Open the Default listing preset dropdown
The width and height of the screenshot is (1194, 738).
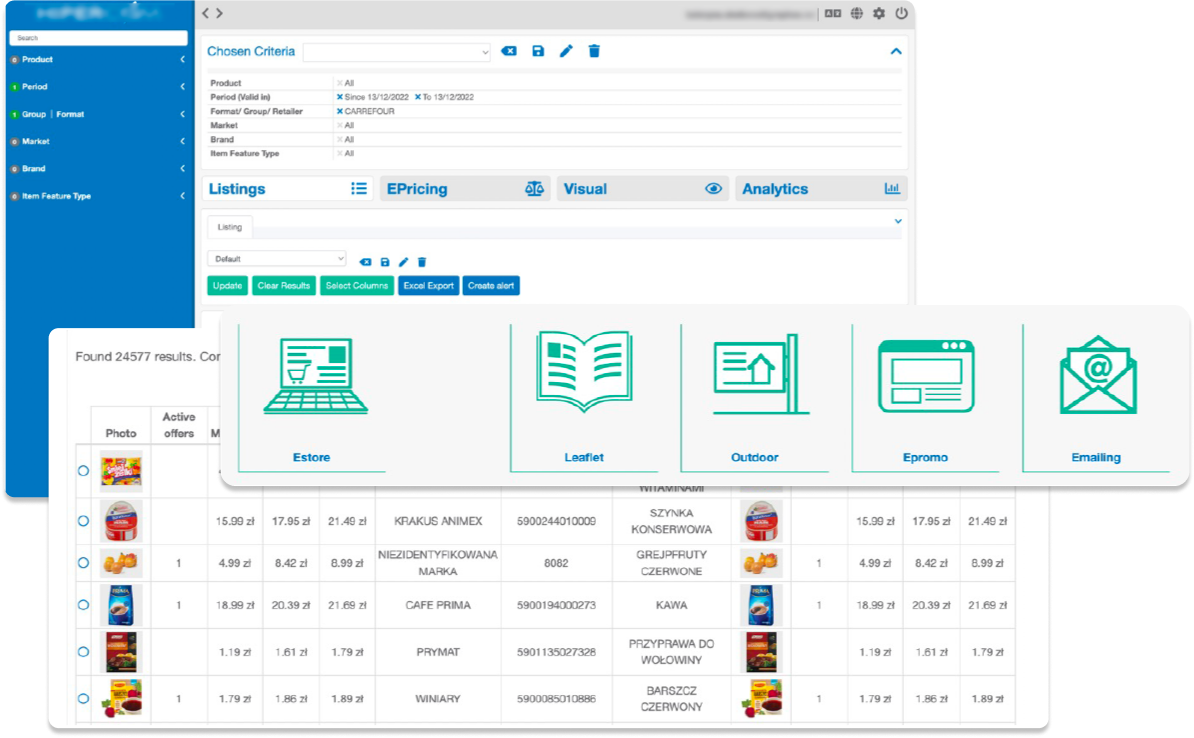click(x=277, y=259)
